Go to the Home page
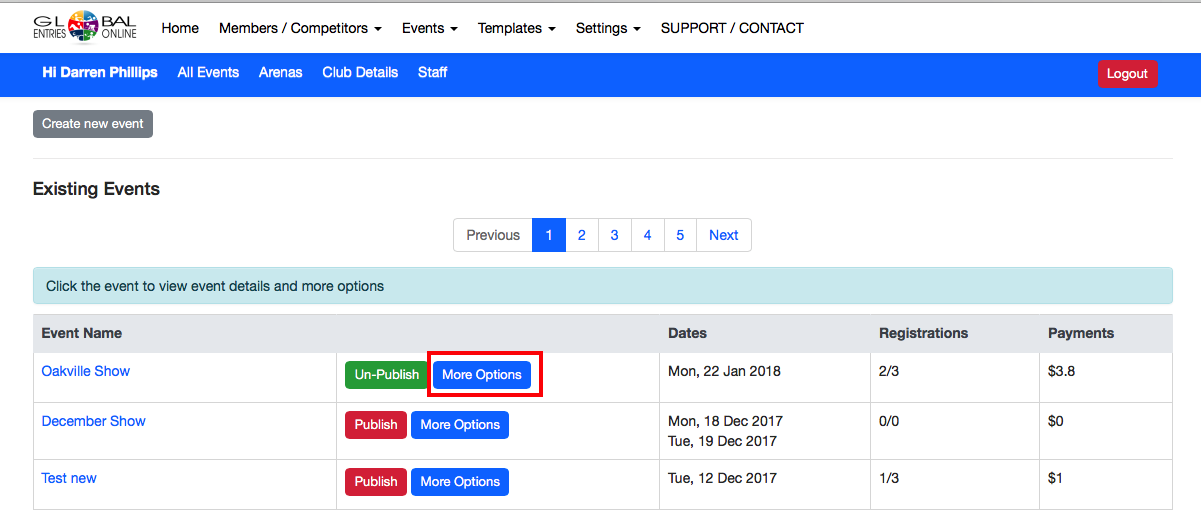The width and height of the screenshot is (1201, 510). click(180, 28)
